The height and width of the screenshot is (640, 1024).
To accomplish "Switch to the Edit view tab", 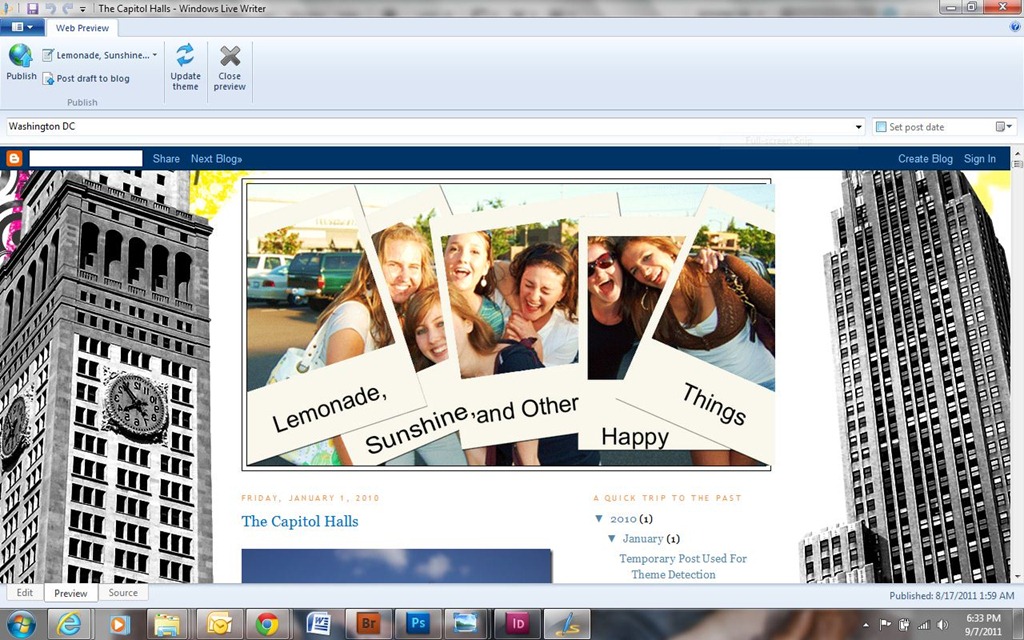I will pos(25,592).
